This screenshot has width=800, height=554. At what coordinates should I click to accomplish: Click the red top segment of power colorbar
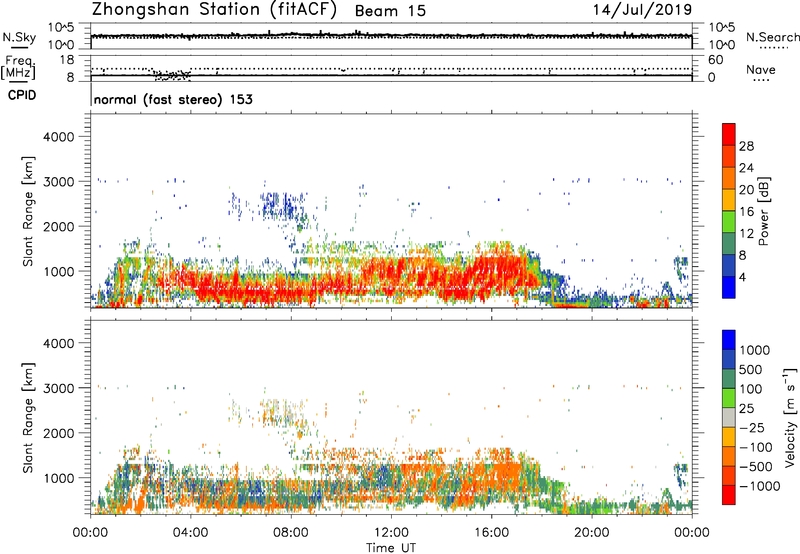pos(729,134)
